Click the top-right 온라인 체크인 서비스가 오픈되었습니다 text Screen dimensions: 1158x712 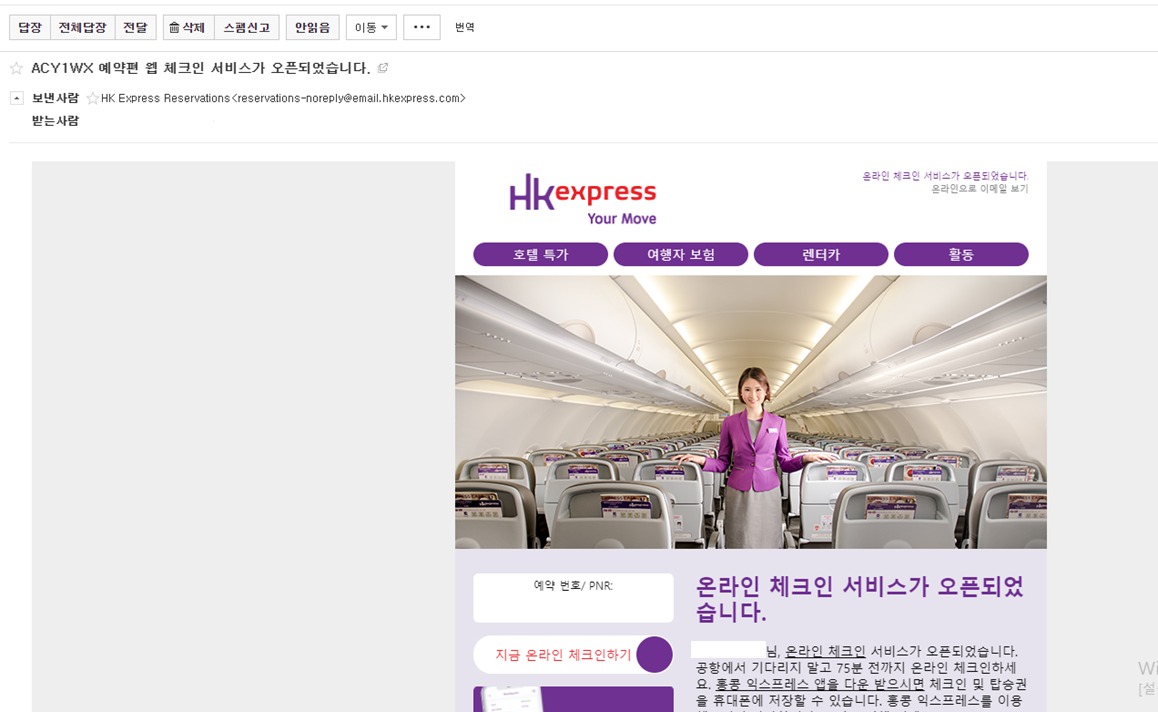[x=945, y=176]
